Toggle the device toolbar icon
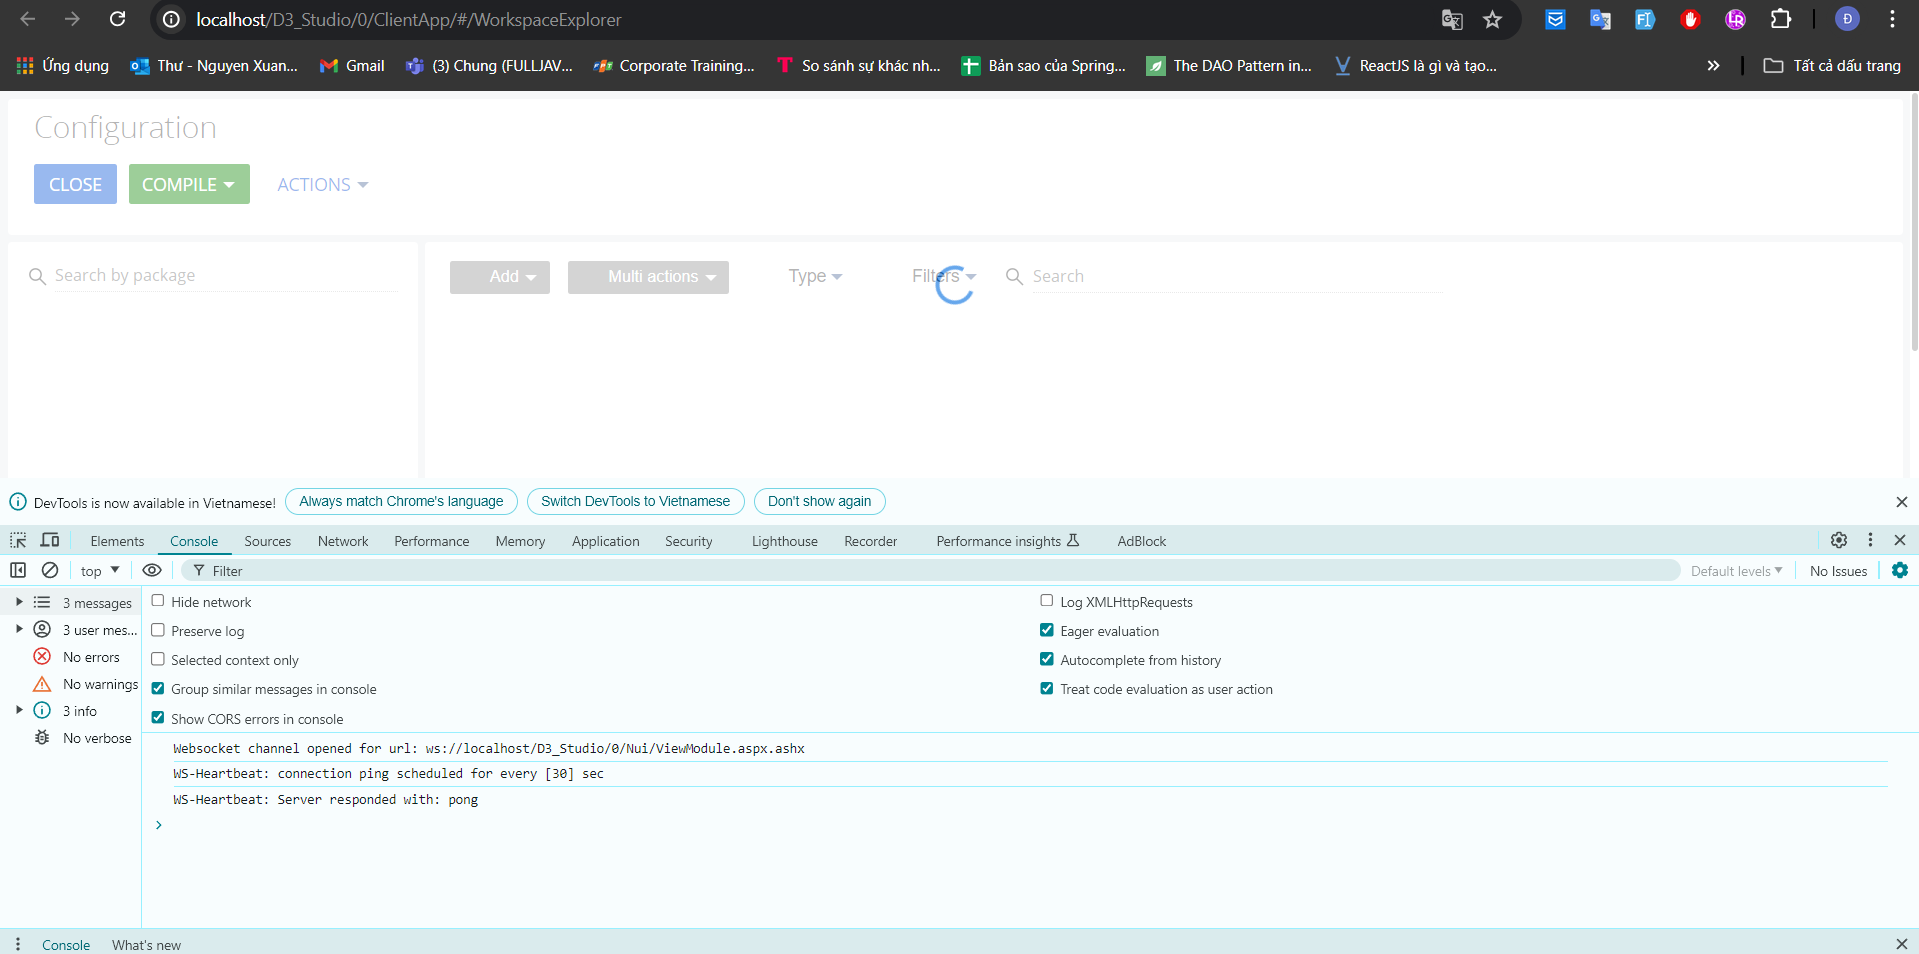 (x=50, y=540)
